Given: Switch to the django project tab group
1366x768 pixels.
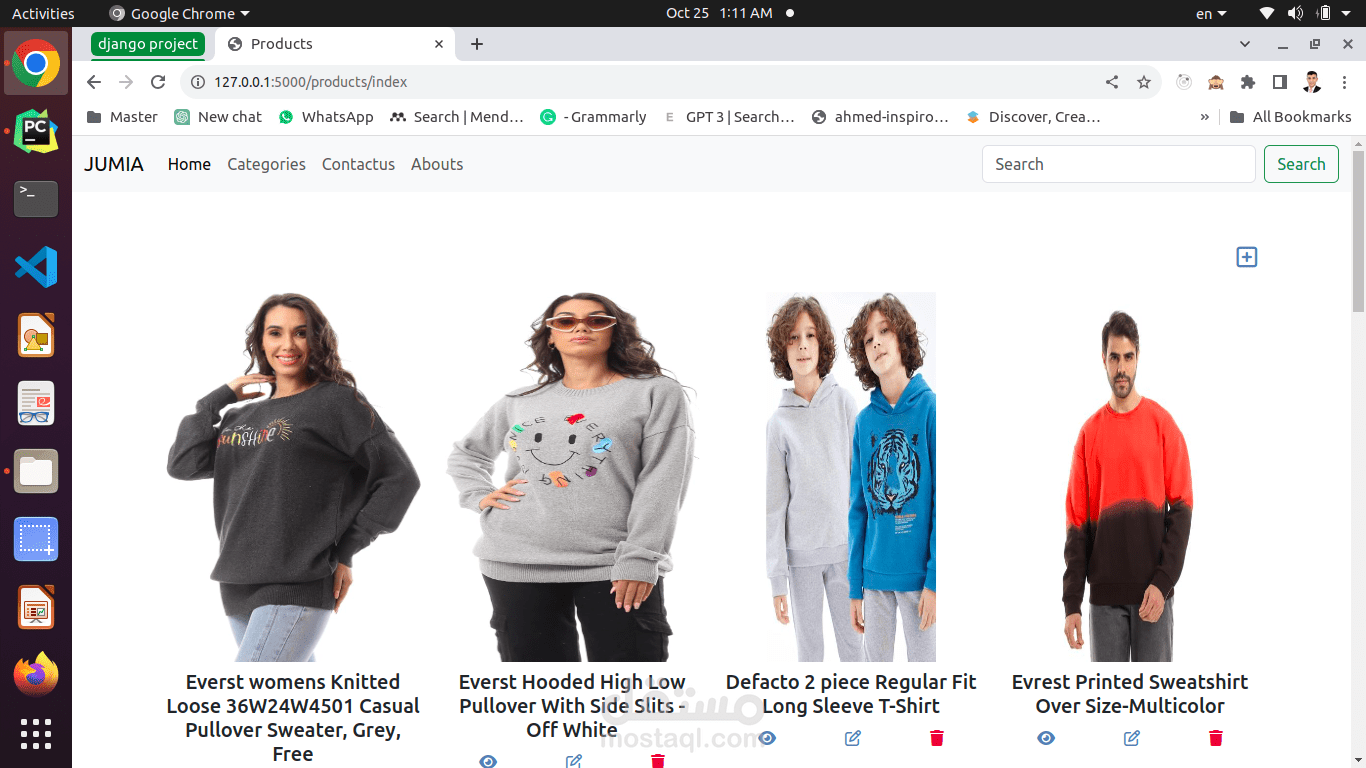Looking at the screenshot, I should pyautogui.click(x=148, y=44).
